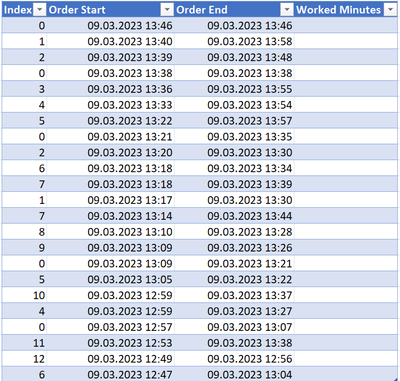Select Order End cell 09.03.2023 13:39
The height and width of the screenshot is (381, 400).
(234, 184)
